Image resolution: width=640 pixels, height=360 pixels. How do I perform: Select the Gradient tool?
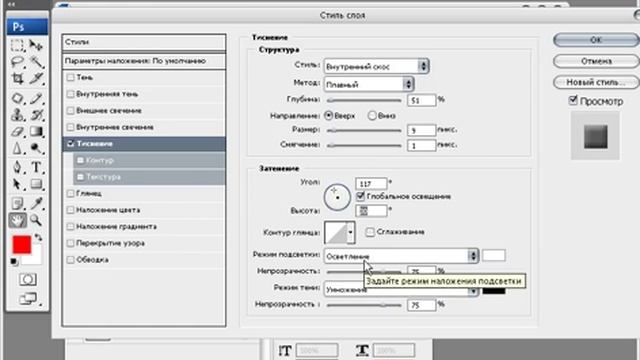(36, 131)
